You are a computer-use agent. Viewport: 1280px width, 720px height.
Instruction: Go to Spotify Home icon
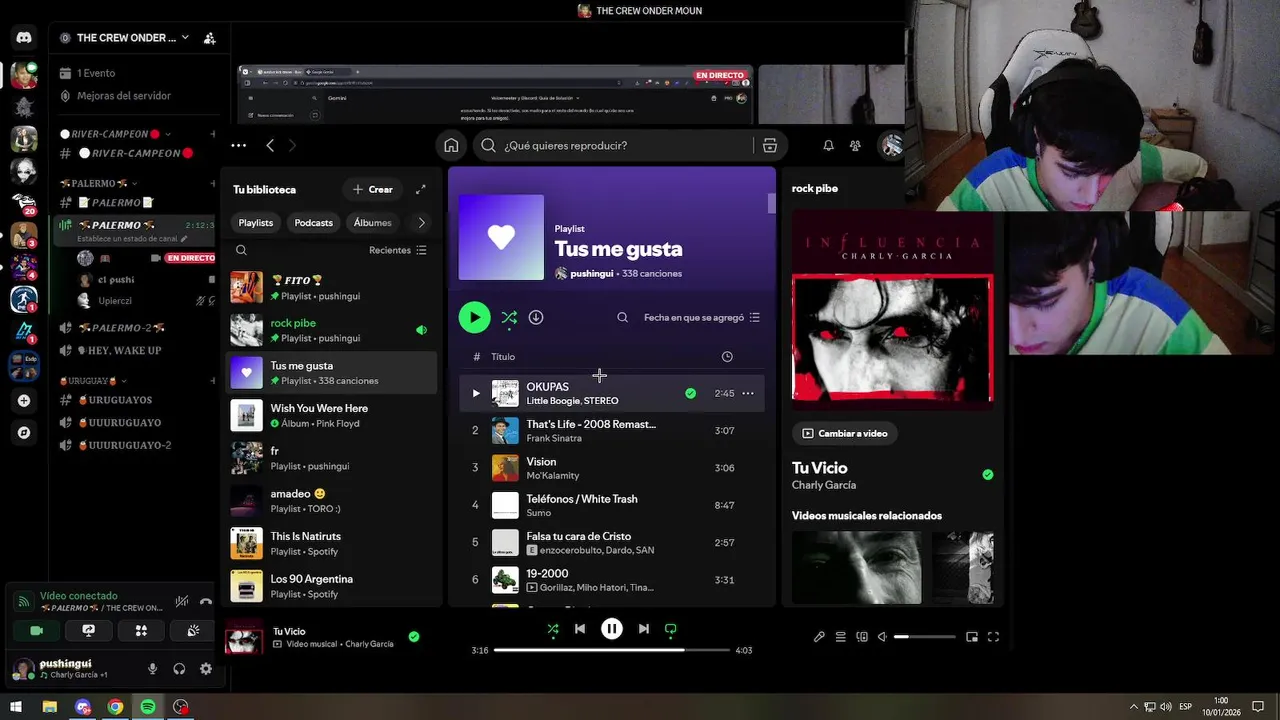451,145
